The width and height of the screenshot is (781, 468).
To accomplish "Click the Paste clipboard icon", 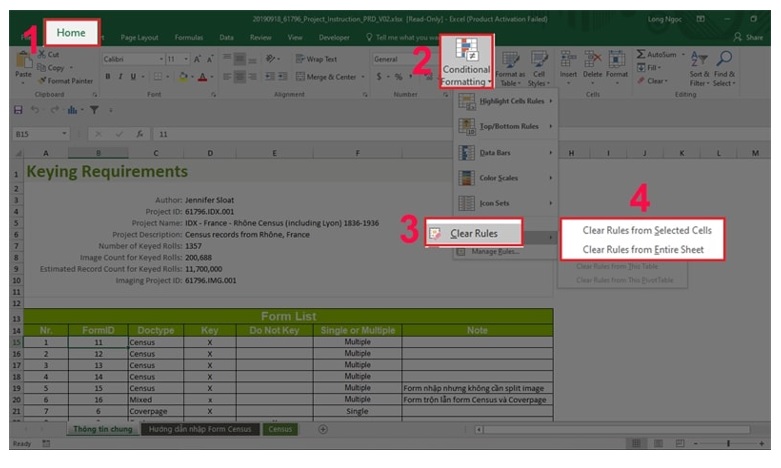I will pos(24,66).
